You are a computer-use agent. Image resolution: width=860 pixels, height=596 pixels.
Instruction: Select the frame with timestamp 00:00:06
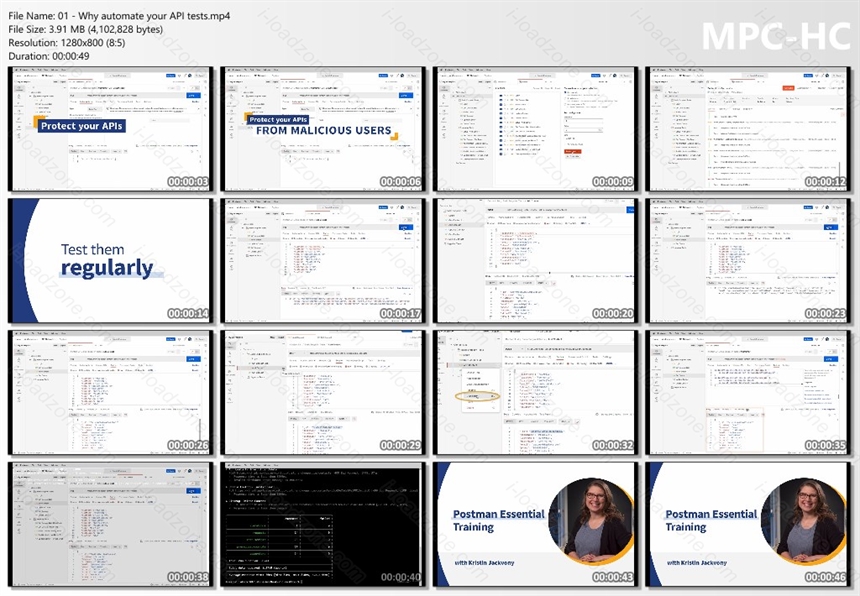coord(323,129)
